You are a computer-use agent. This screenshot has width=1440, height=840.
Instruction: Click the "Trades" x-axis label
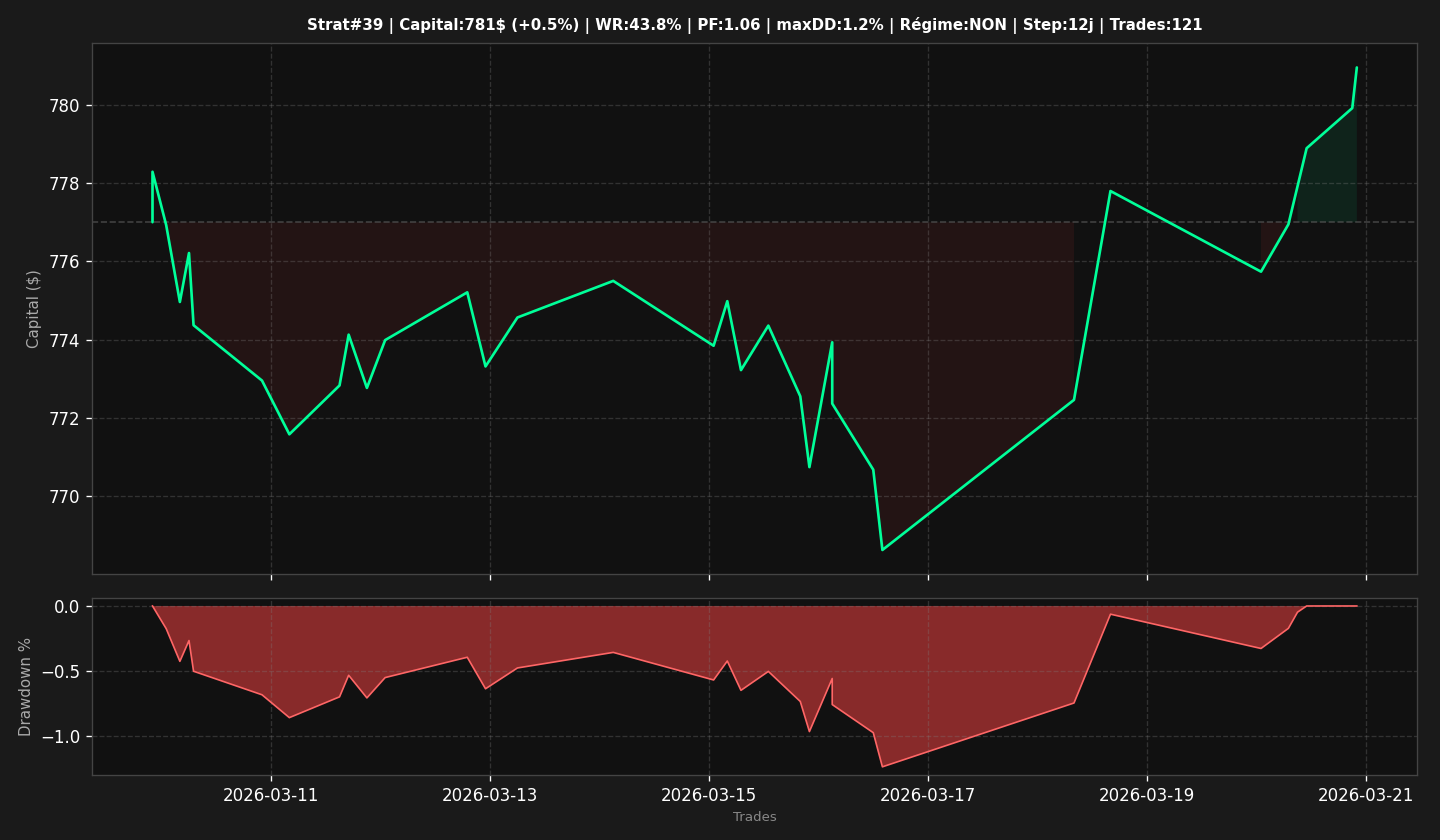coord(755,817)
